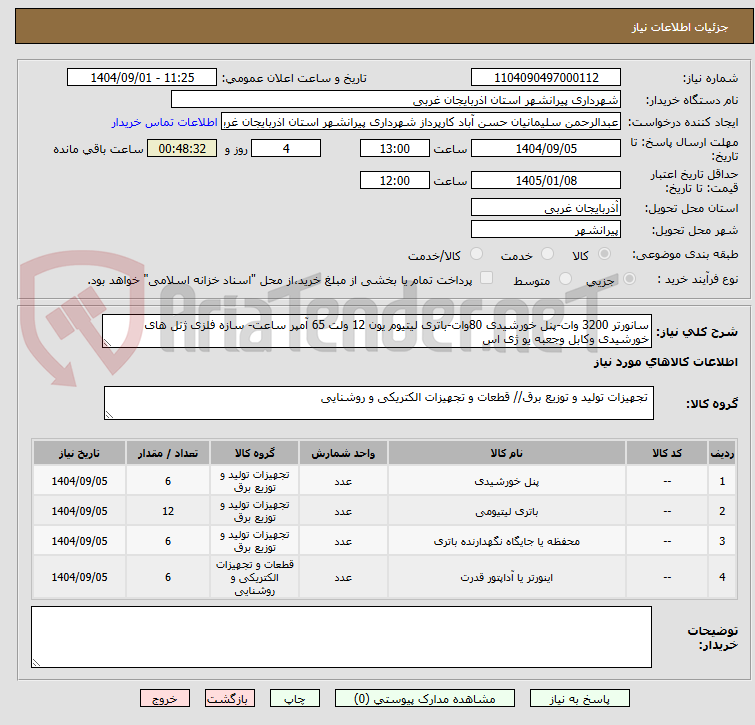Click quantity 12 in battery row
This screenshot has height=725, width=755.
click(x=168, y=511)
